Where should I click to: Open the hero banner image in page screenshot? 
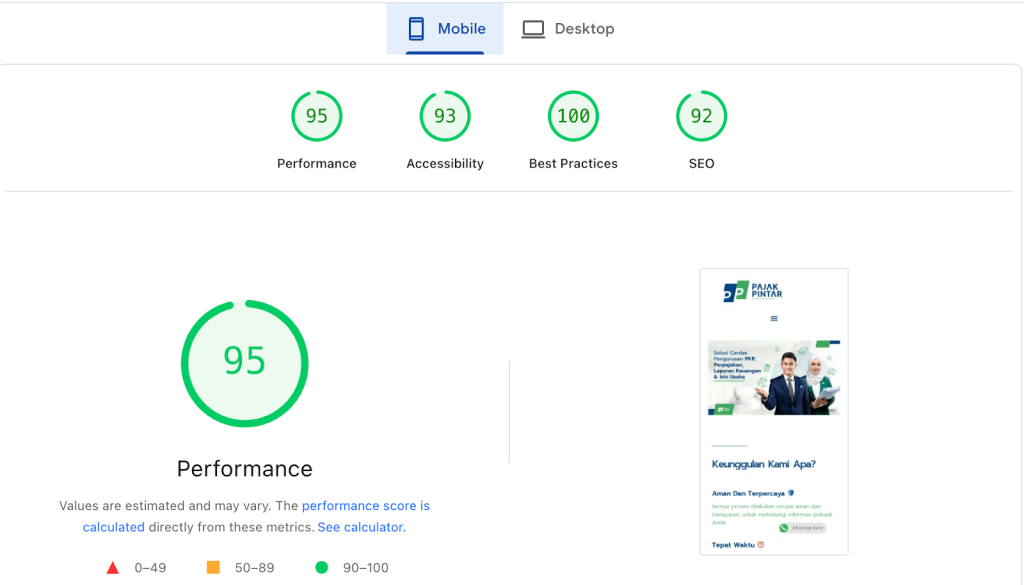pos(774,377)
